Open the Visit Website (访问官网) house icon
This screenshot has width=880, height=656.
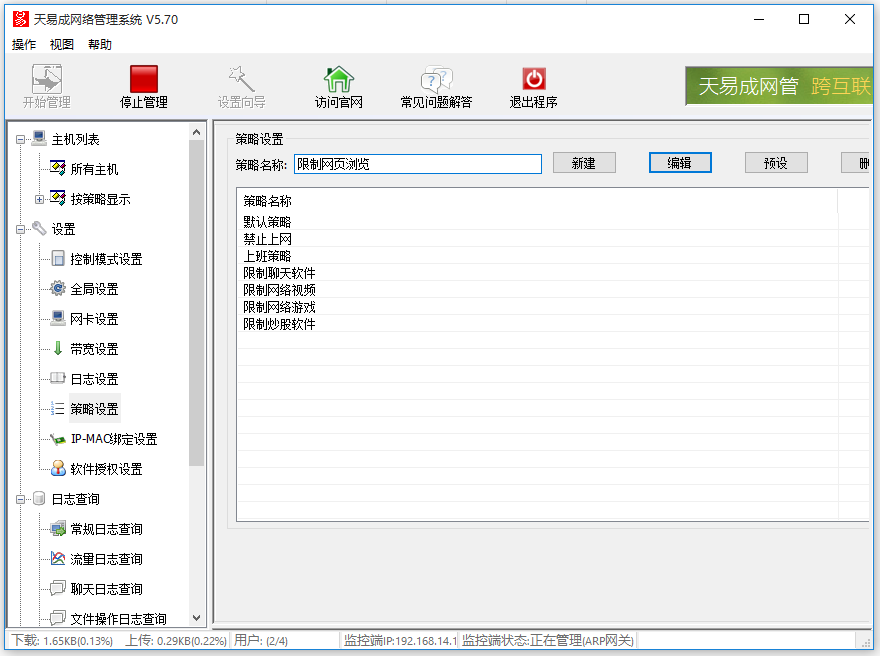tap(338, 79)
